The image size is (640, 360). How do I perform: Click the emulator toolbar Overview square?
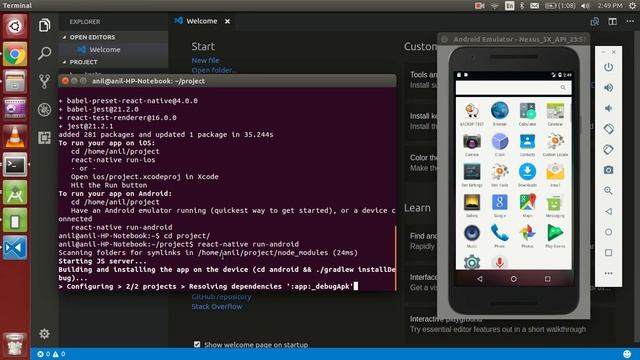coord(608,253)
